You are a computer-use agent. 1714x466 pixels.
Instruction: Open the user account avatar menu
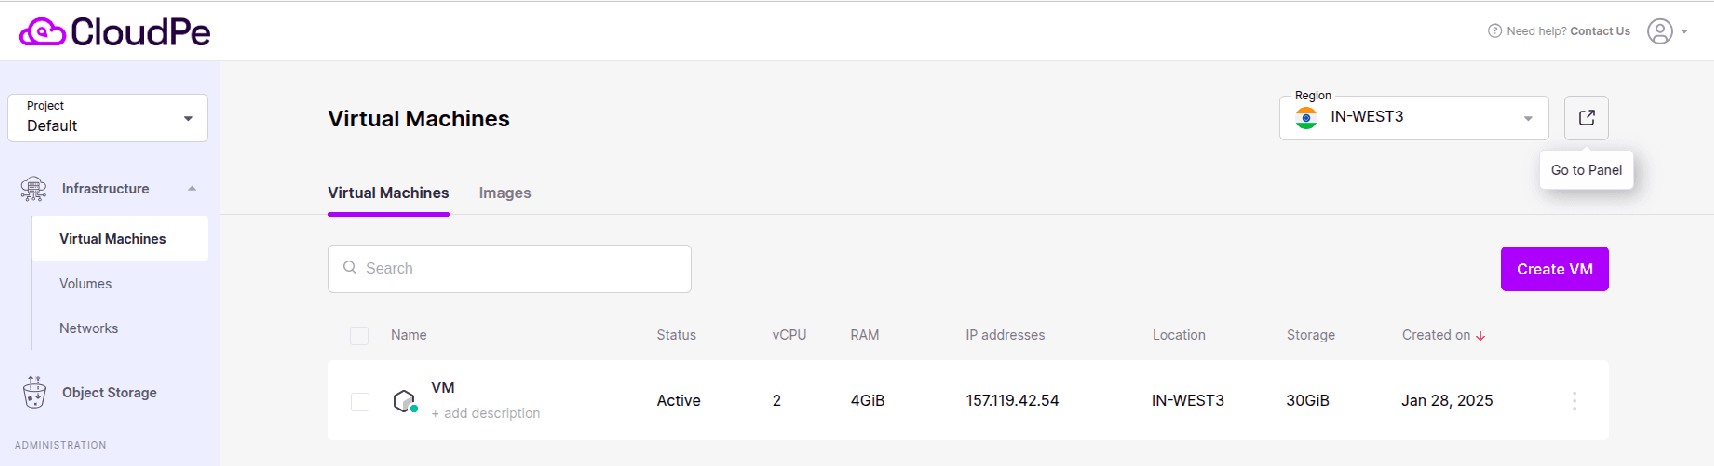(x=1660, y=32)
